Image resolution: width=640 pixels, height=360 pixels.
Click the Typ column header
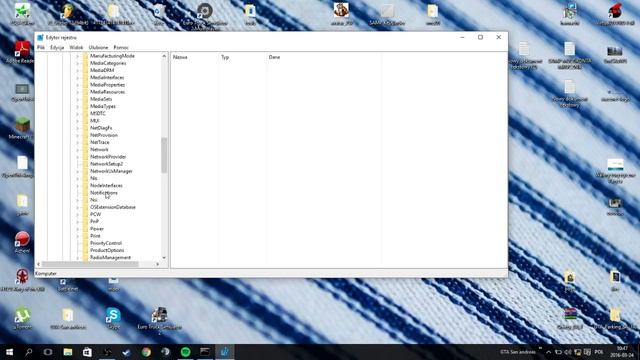point(225,57)
